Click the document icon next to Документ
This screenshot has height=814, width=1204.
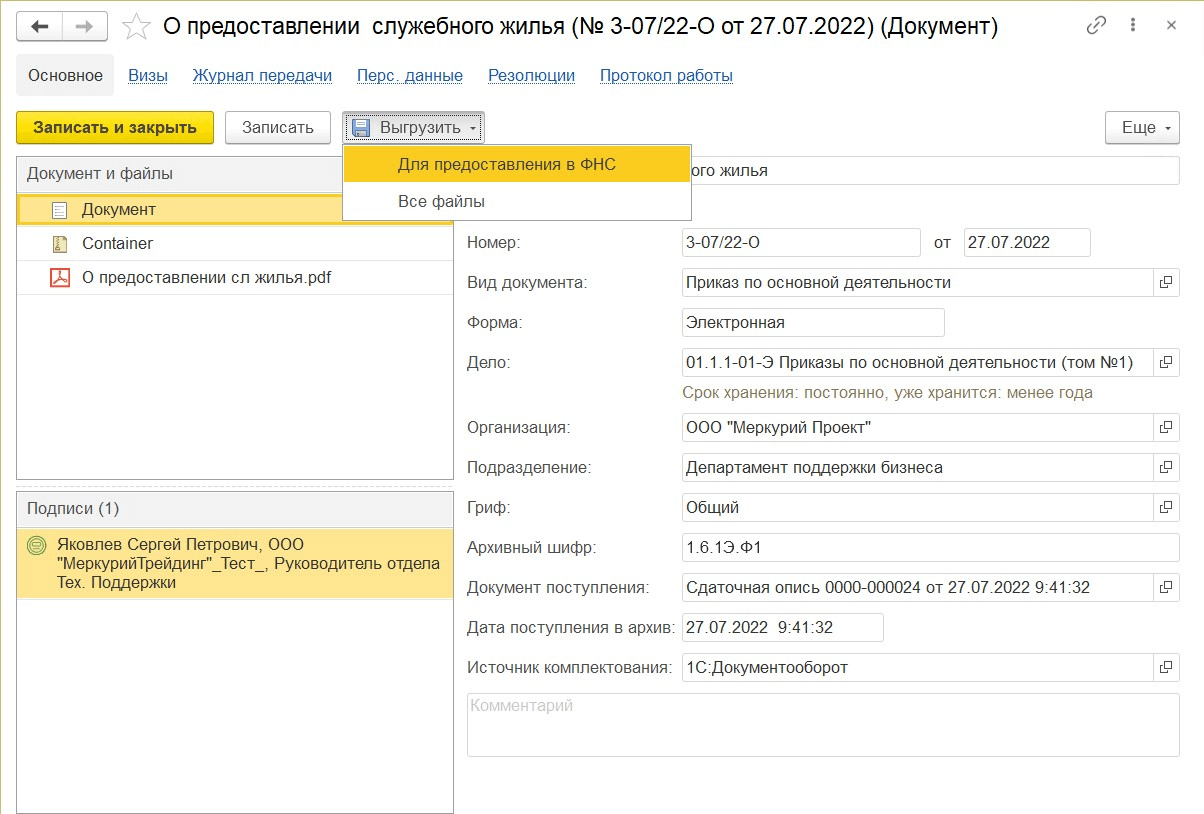tap(59, 210)
